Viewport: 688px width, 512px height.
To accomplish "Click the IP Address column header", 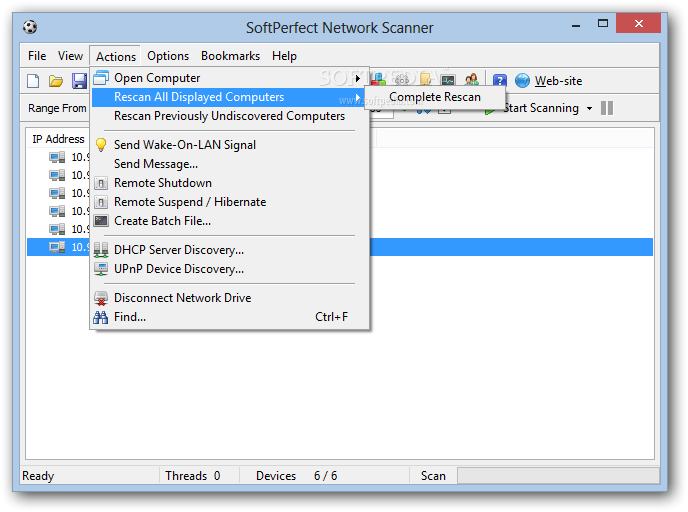I will click(58, 139).
